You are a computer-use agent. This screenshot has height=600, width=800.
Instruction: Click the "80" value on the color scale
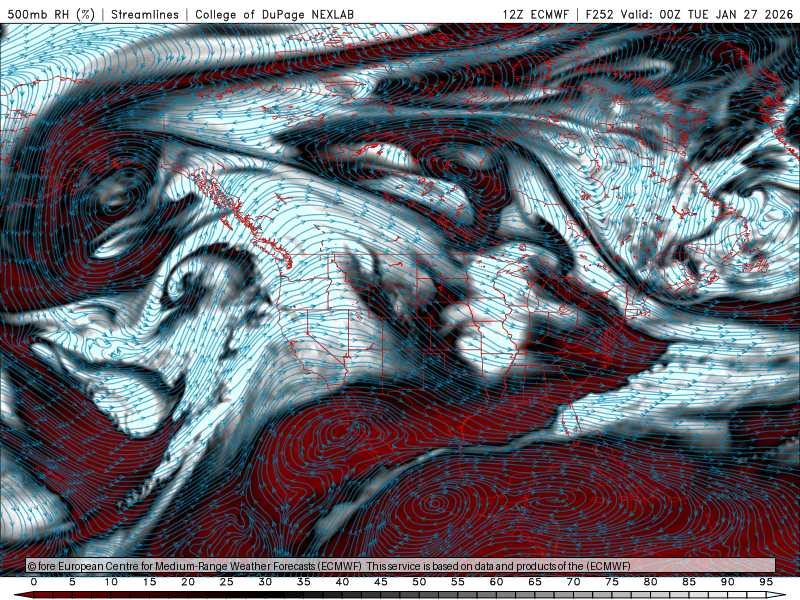[x=651, y=582]
